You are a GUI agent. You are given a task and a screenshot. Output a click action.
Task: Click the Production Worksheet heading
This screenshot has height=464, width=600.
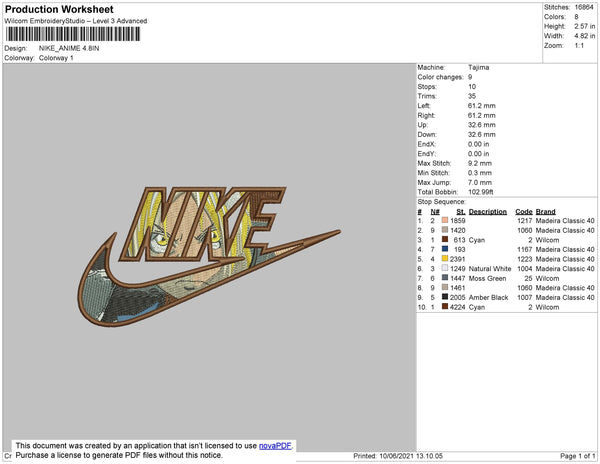point(59,10)
